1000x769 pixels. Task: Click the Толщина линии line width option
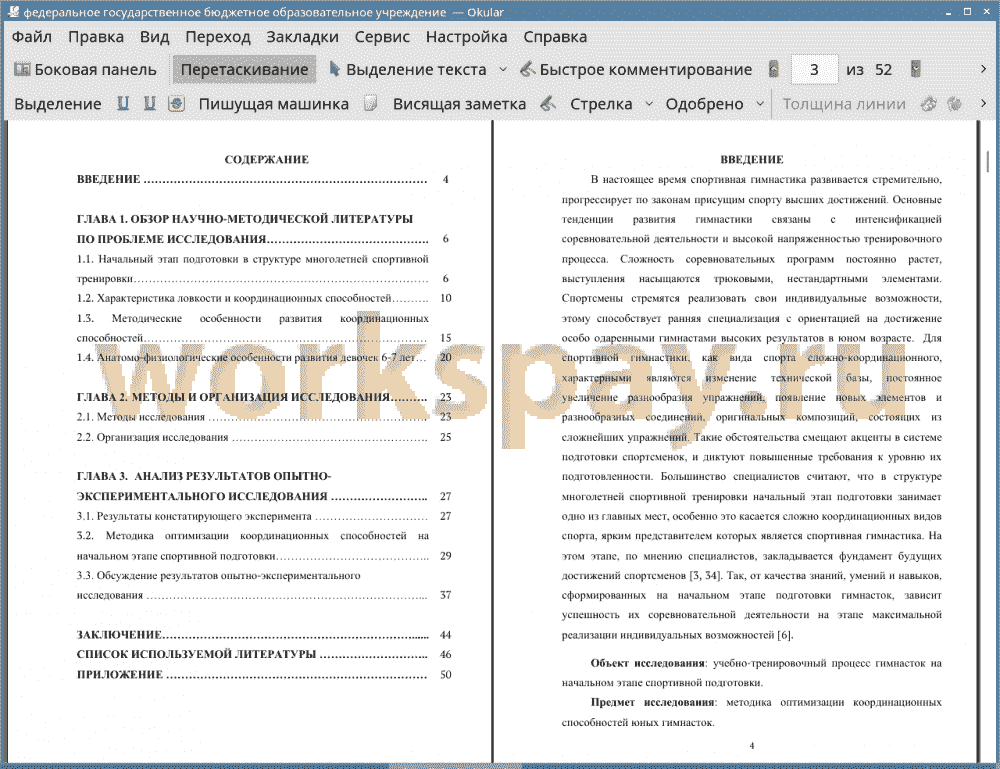[844, 104]
